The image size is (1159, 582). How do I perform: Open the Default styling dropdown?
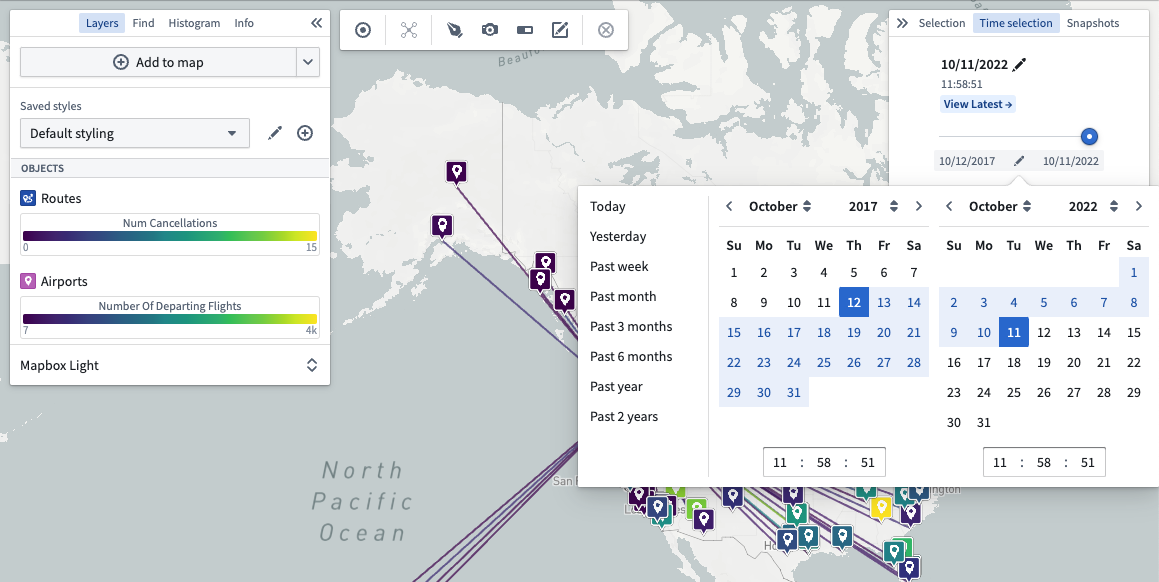135,133
